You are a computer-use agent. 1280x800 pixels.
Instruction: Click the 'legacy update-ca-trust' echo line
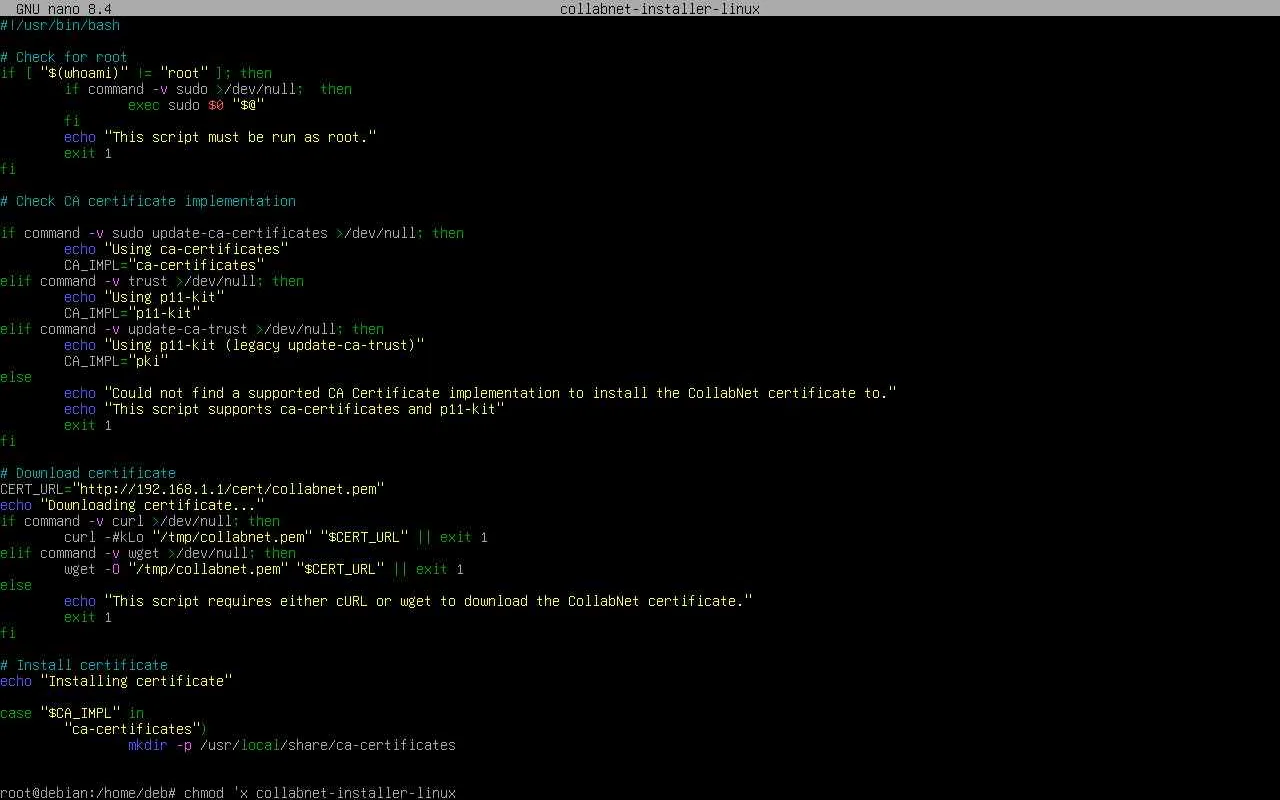244,345
